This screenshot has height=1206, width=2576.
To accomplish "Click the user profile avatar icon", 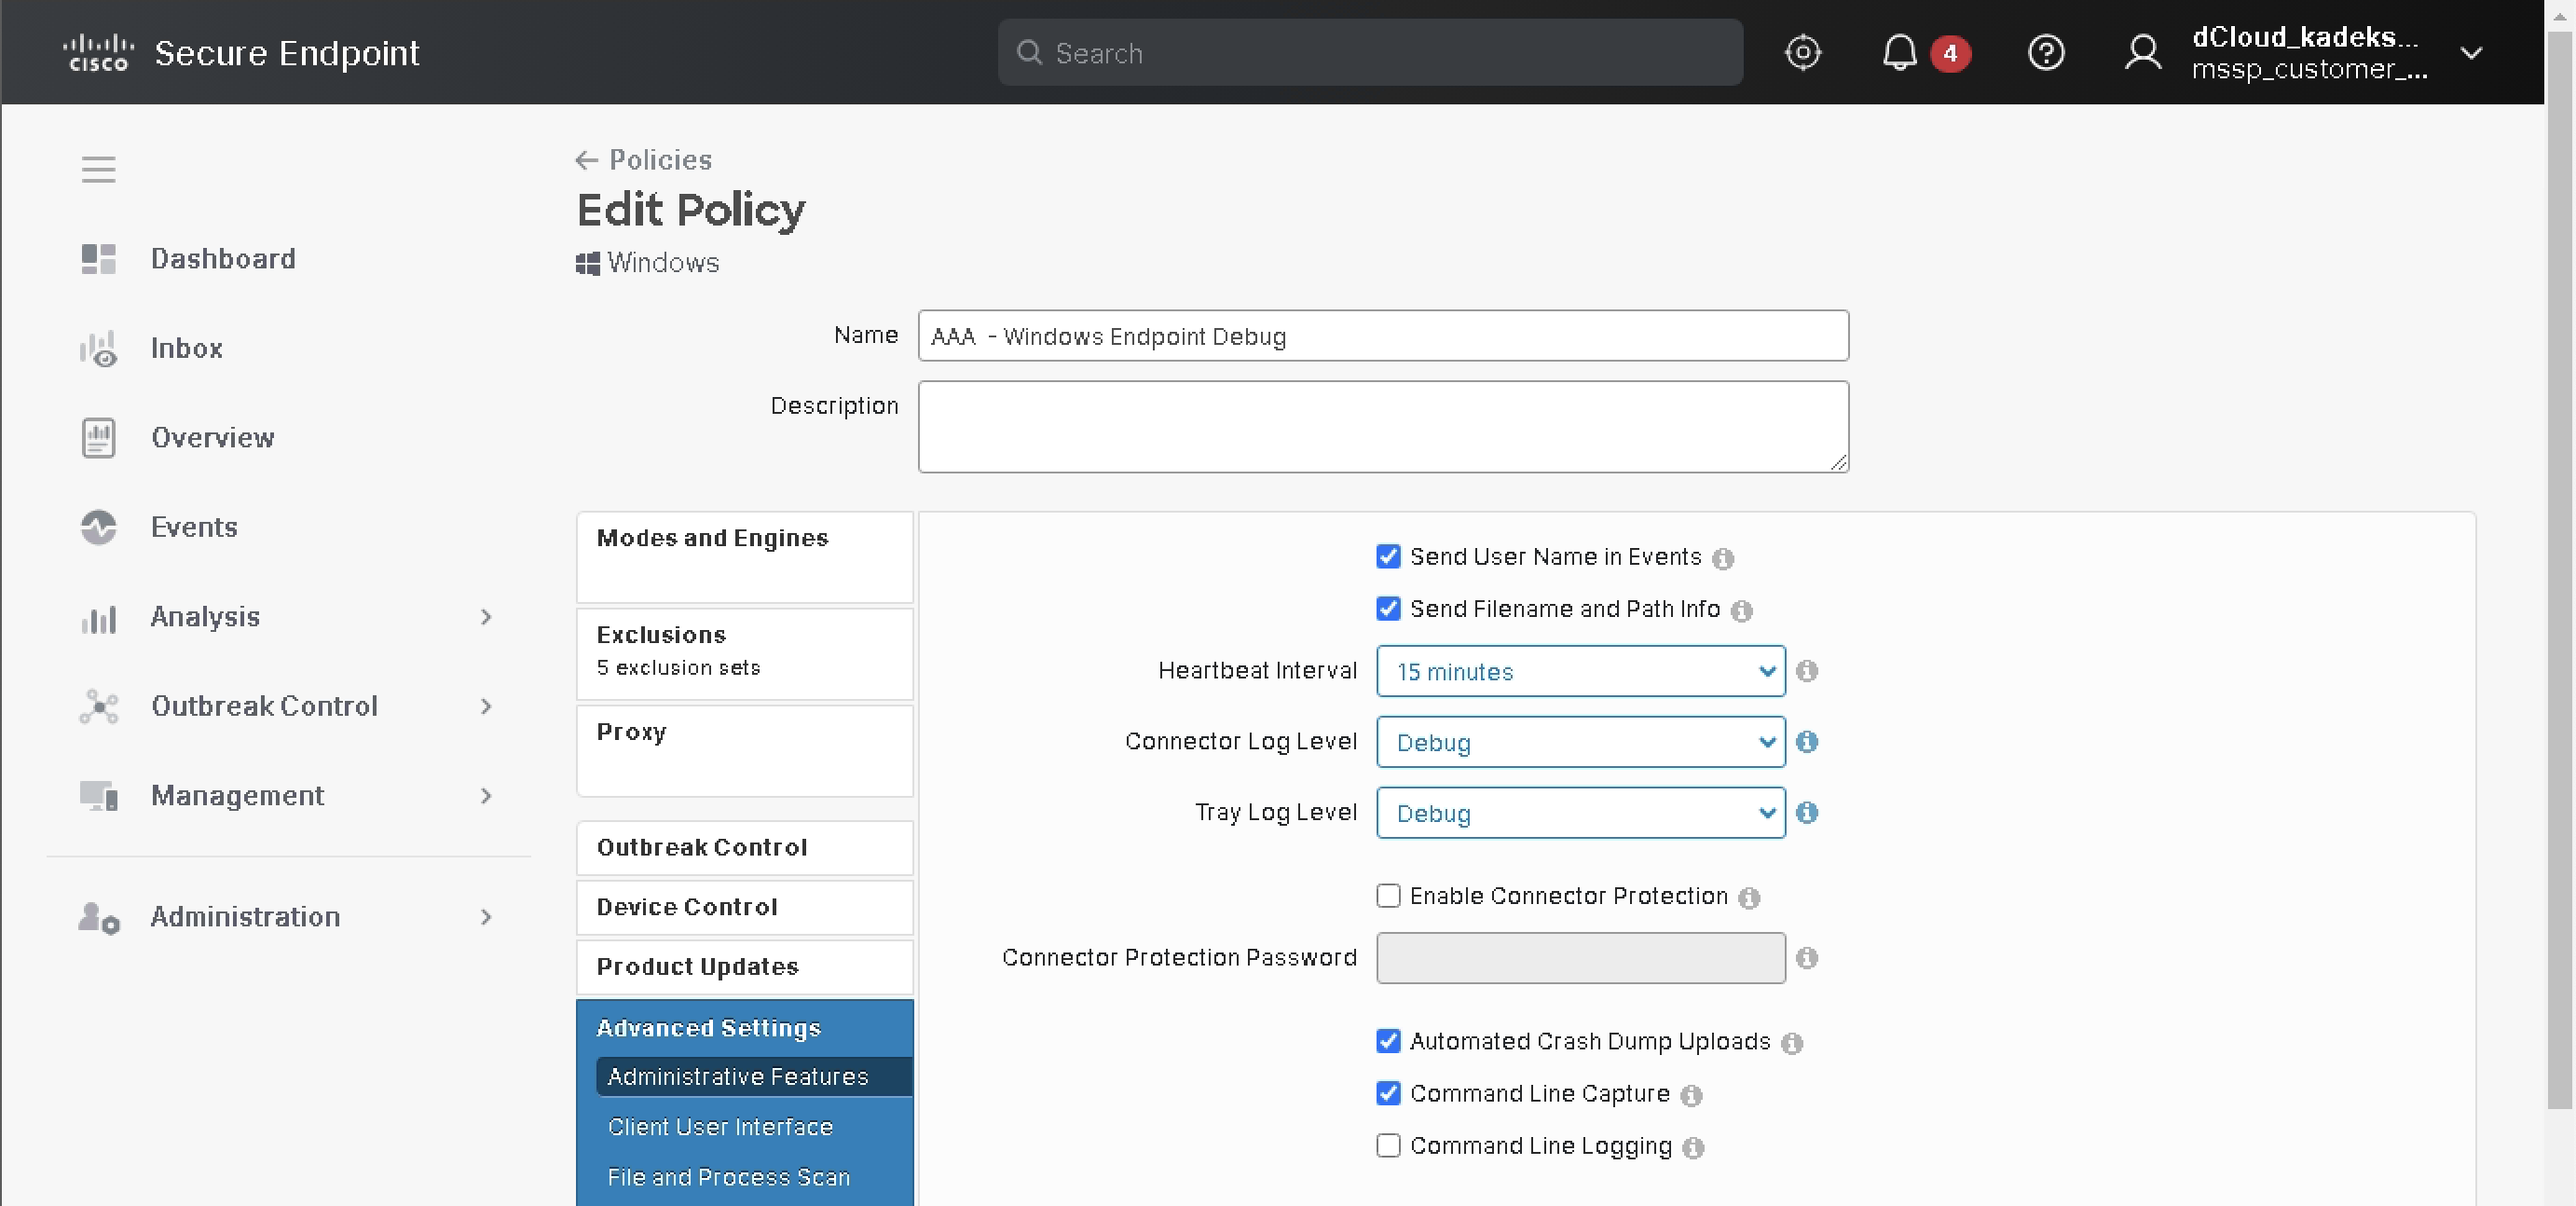I will [2142, 53].
